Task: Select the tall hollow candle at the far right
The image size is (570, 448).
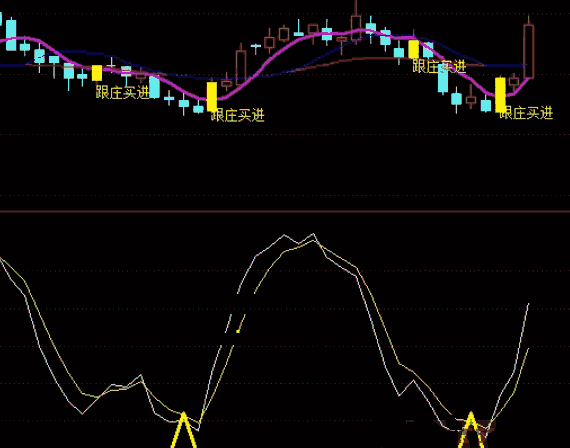Action: point(529,51)
